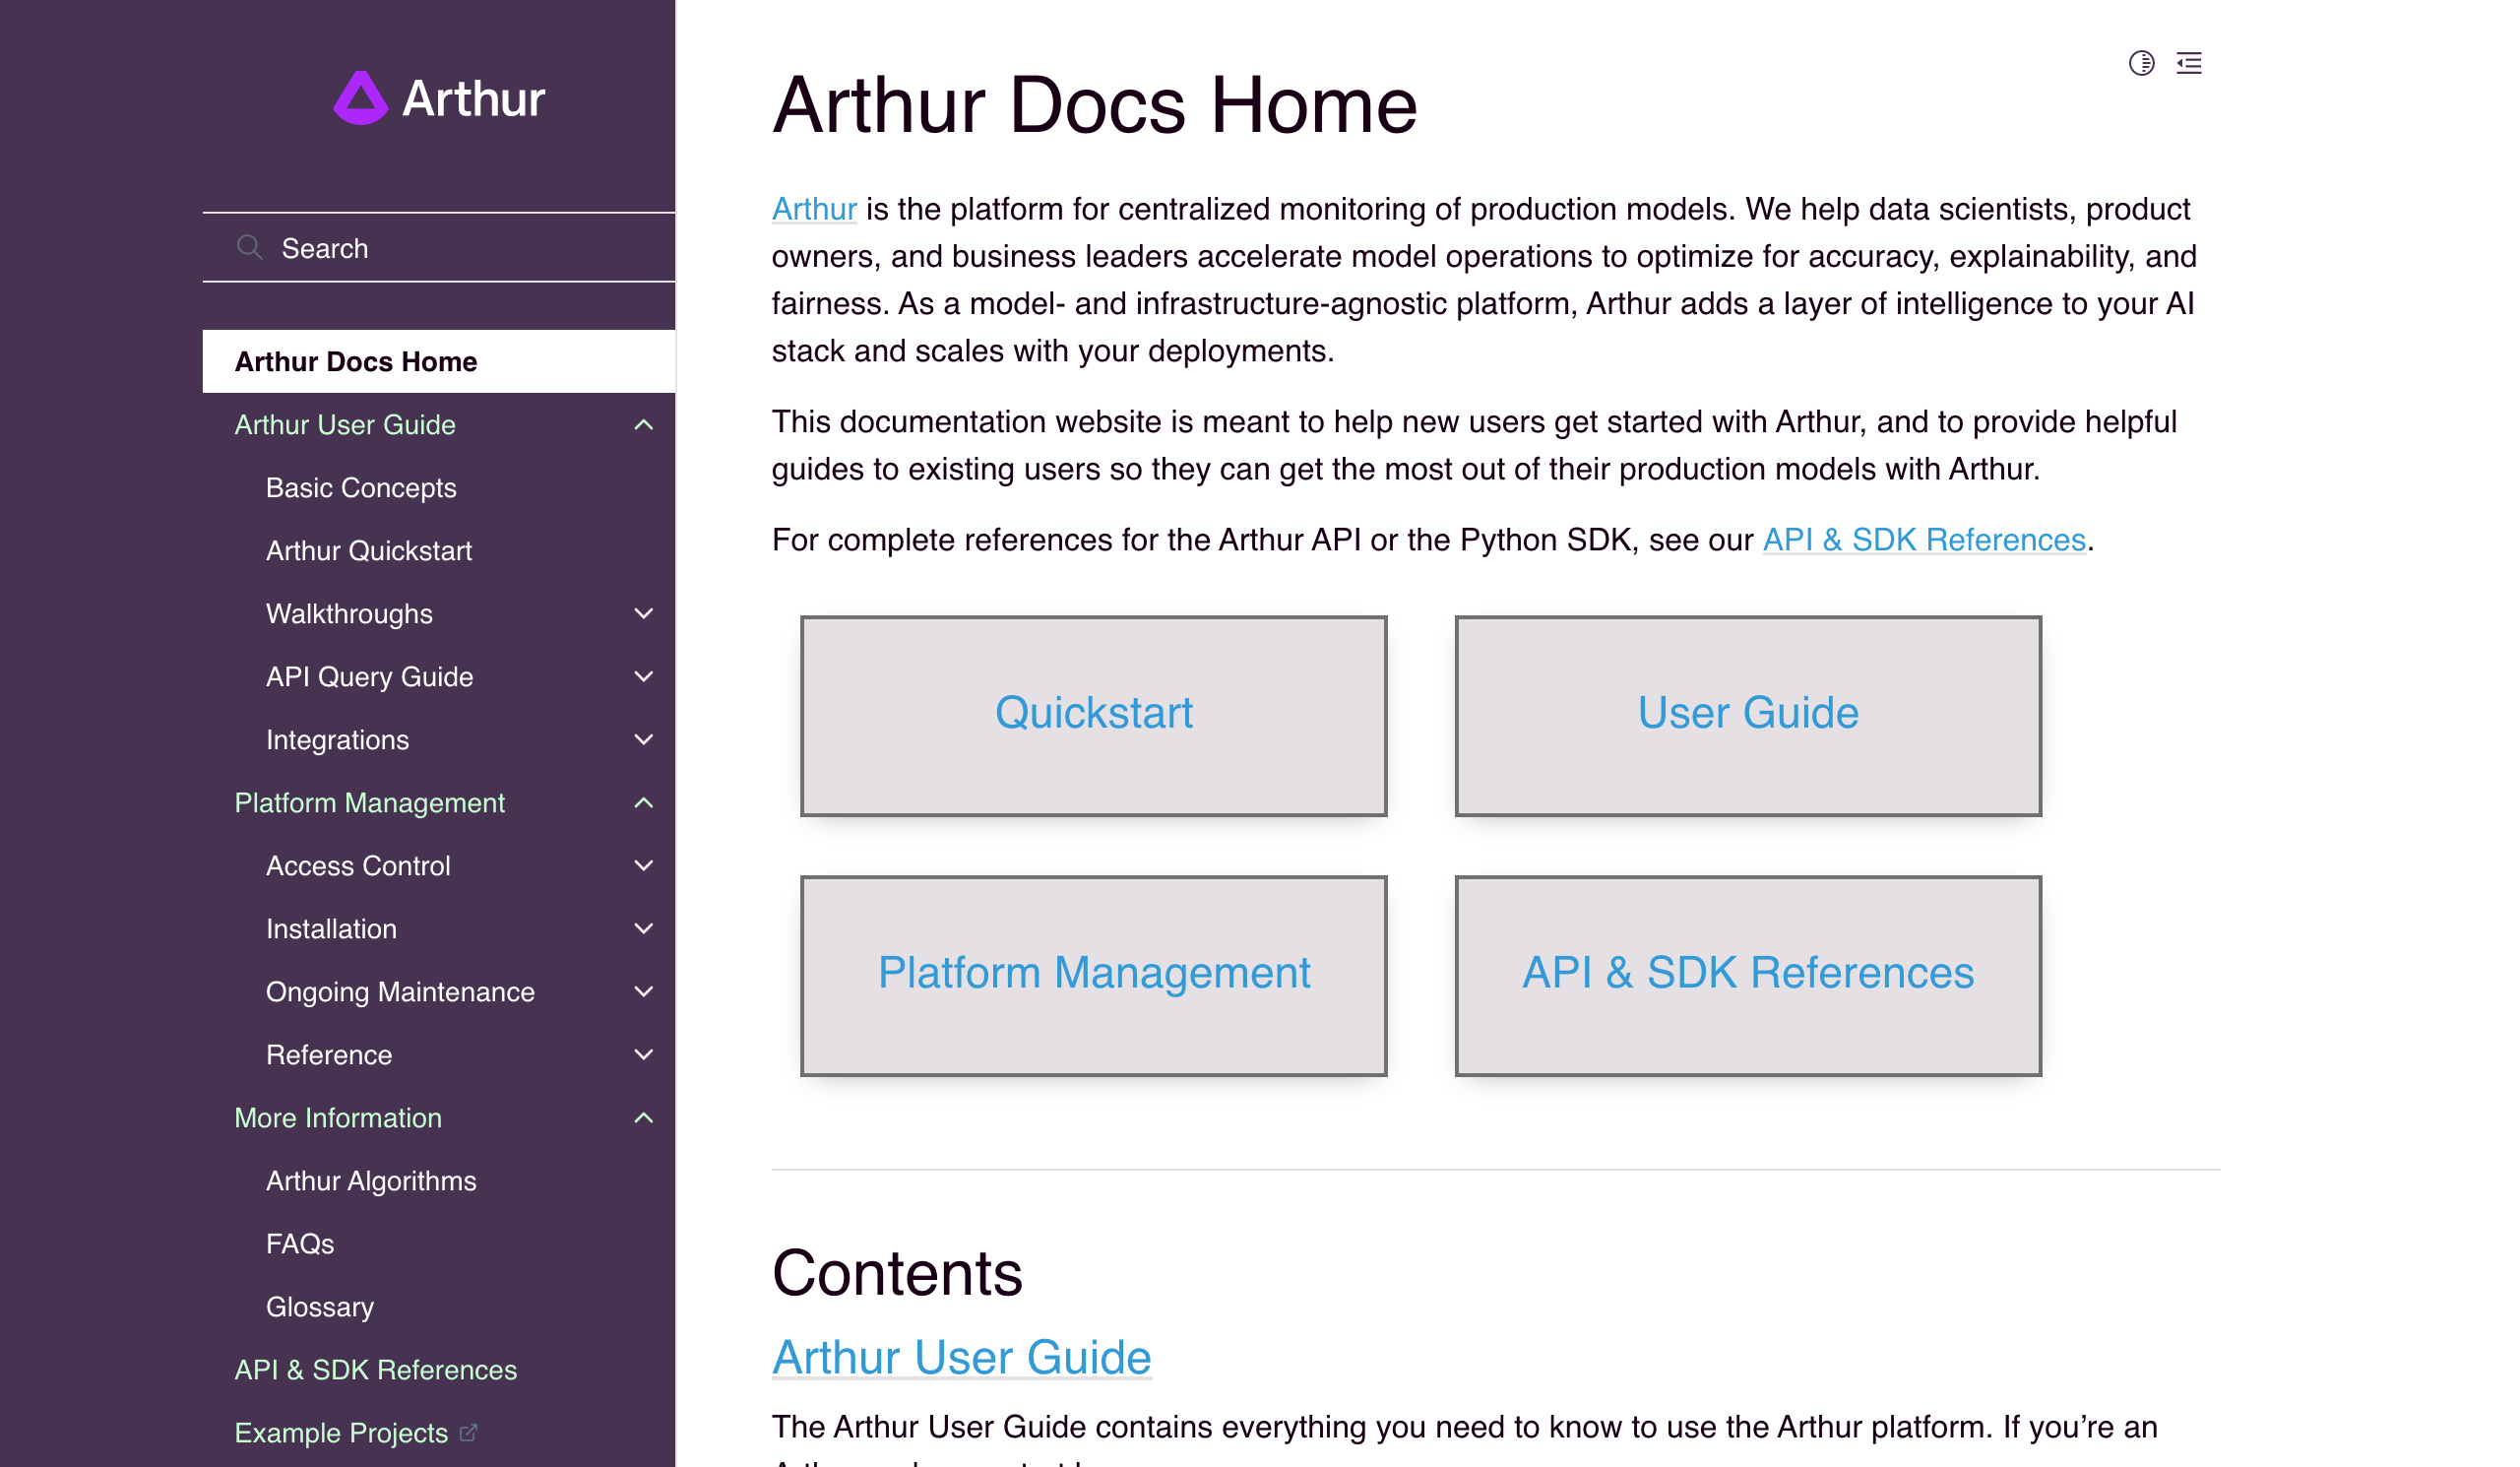This screenshot has height=1467, width=2520.
Task: Select Arthur Docs Home in sidebar
Action: pyautogui.click(x=439, y=362)
